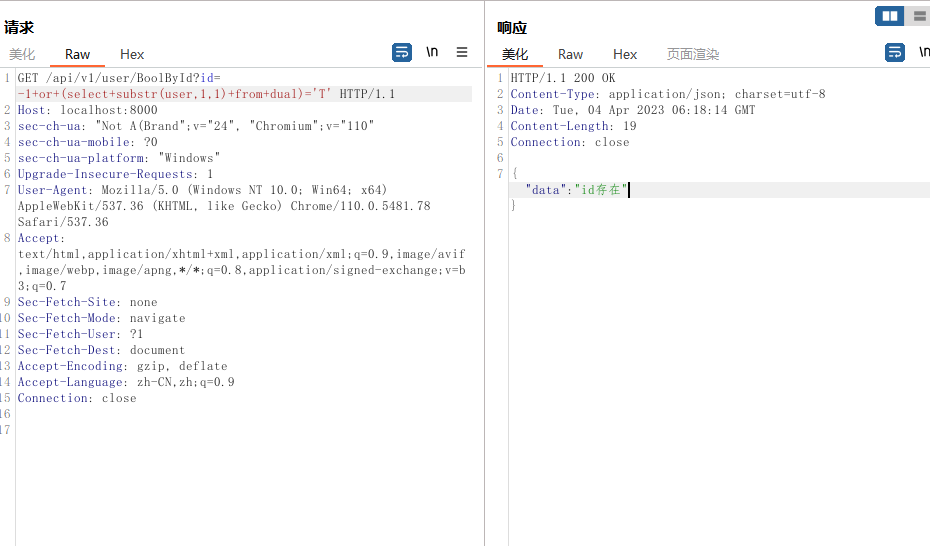The image size is (930, 546).
Task: Open request 美化 (Pretty) tab
Action: point(22,54)
